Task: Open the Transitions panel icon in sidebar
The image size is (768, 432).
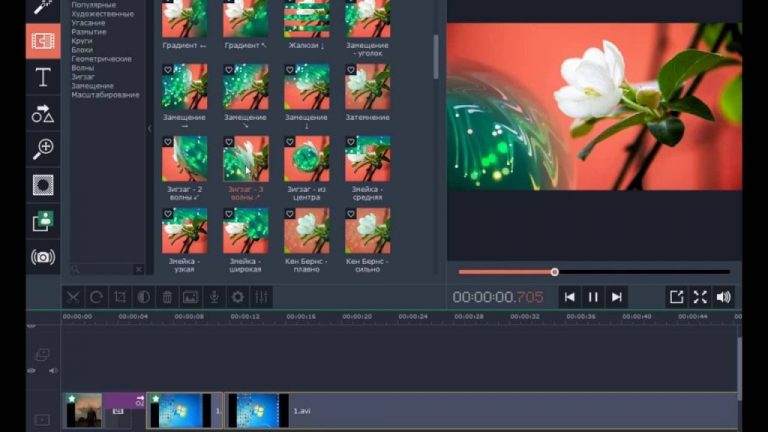Action: (43, 41)
